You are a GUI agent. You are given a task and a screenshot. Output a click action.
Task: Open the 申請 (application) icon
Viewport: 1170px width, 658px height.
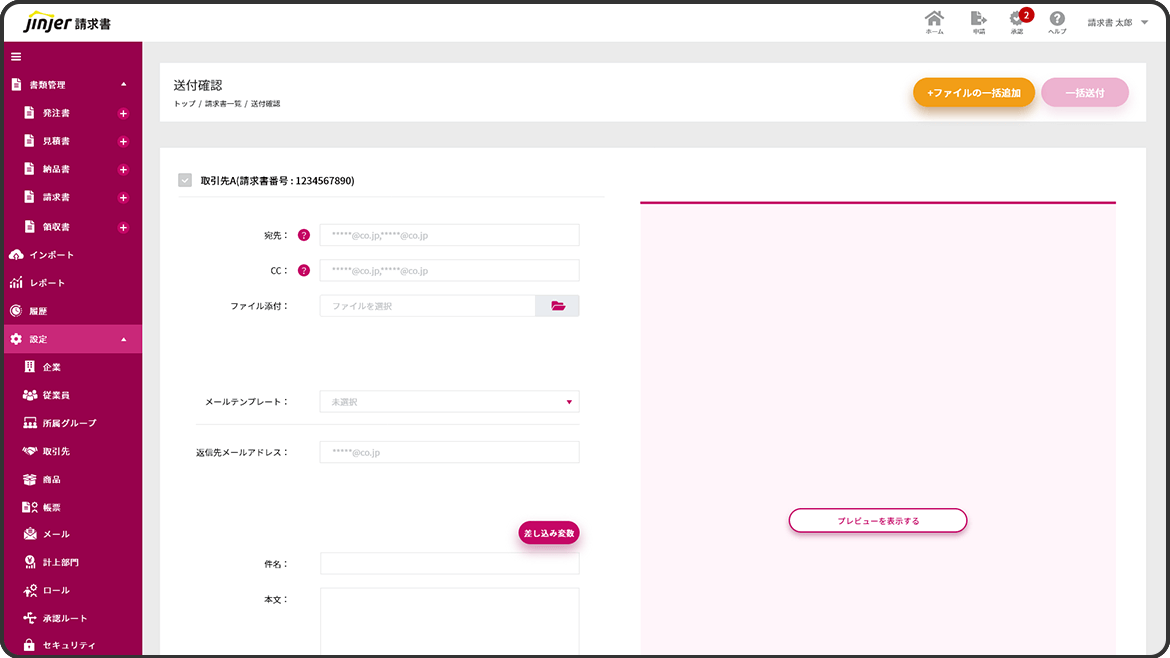[x=978, y=21]
